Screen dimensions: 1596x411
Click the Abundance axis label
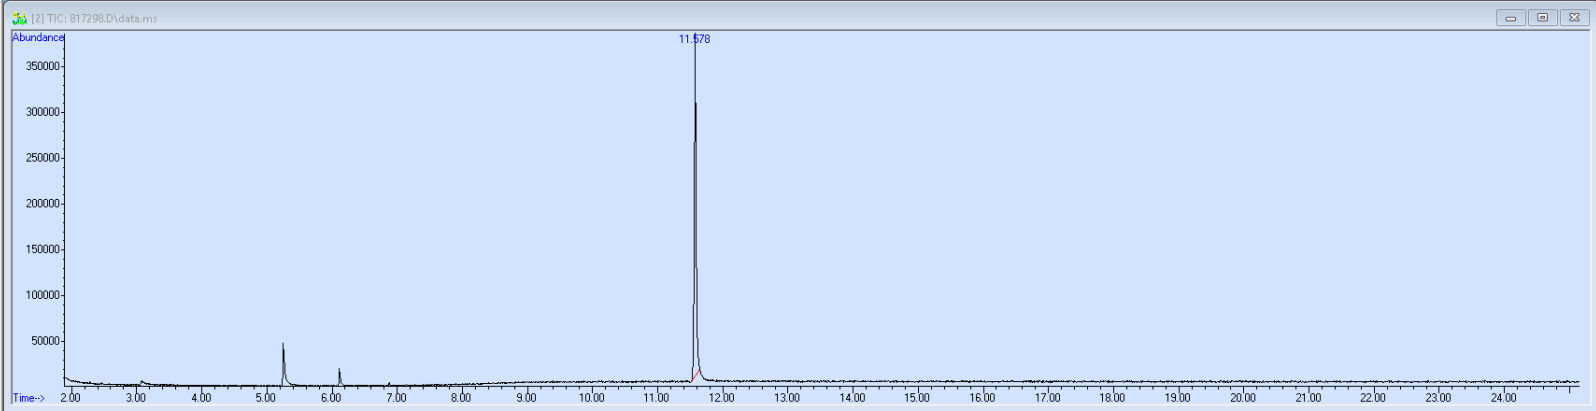tap(38, 38)
